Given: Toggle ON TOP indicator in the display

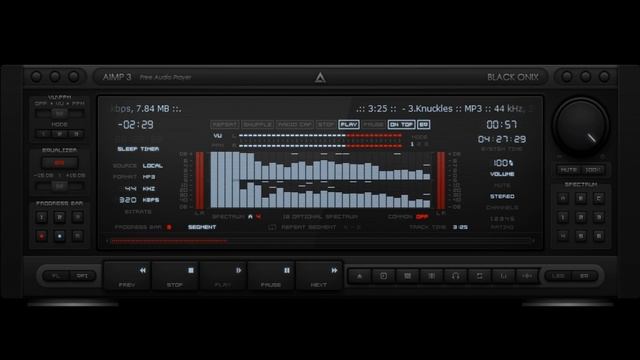Looking at the screenshot, I should (401, 124).
